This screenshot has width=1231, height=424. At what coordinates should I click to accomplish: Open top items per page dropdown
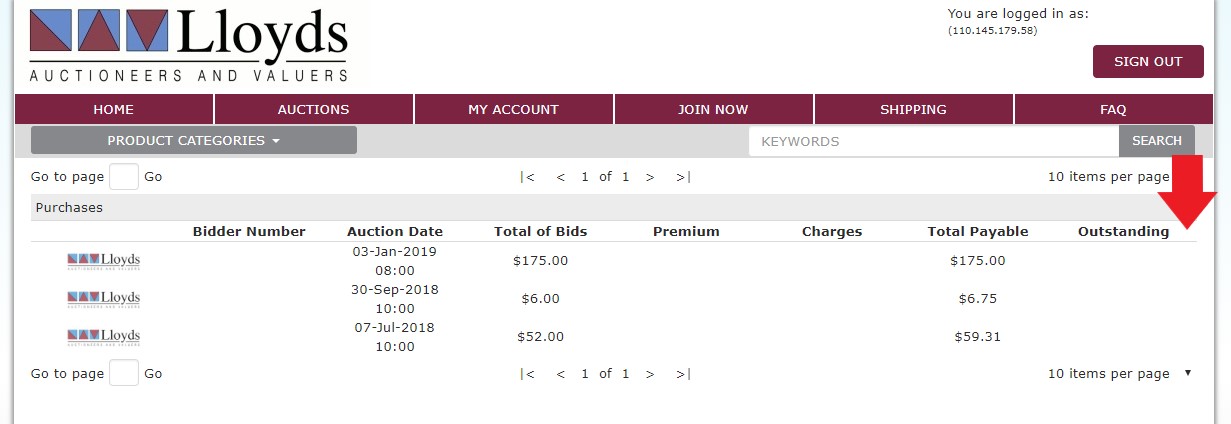click(x=1108, y=177)
